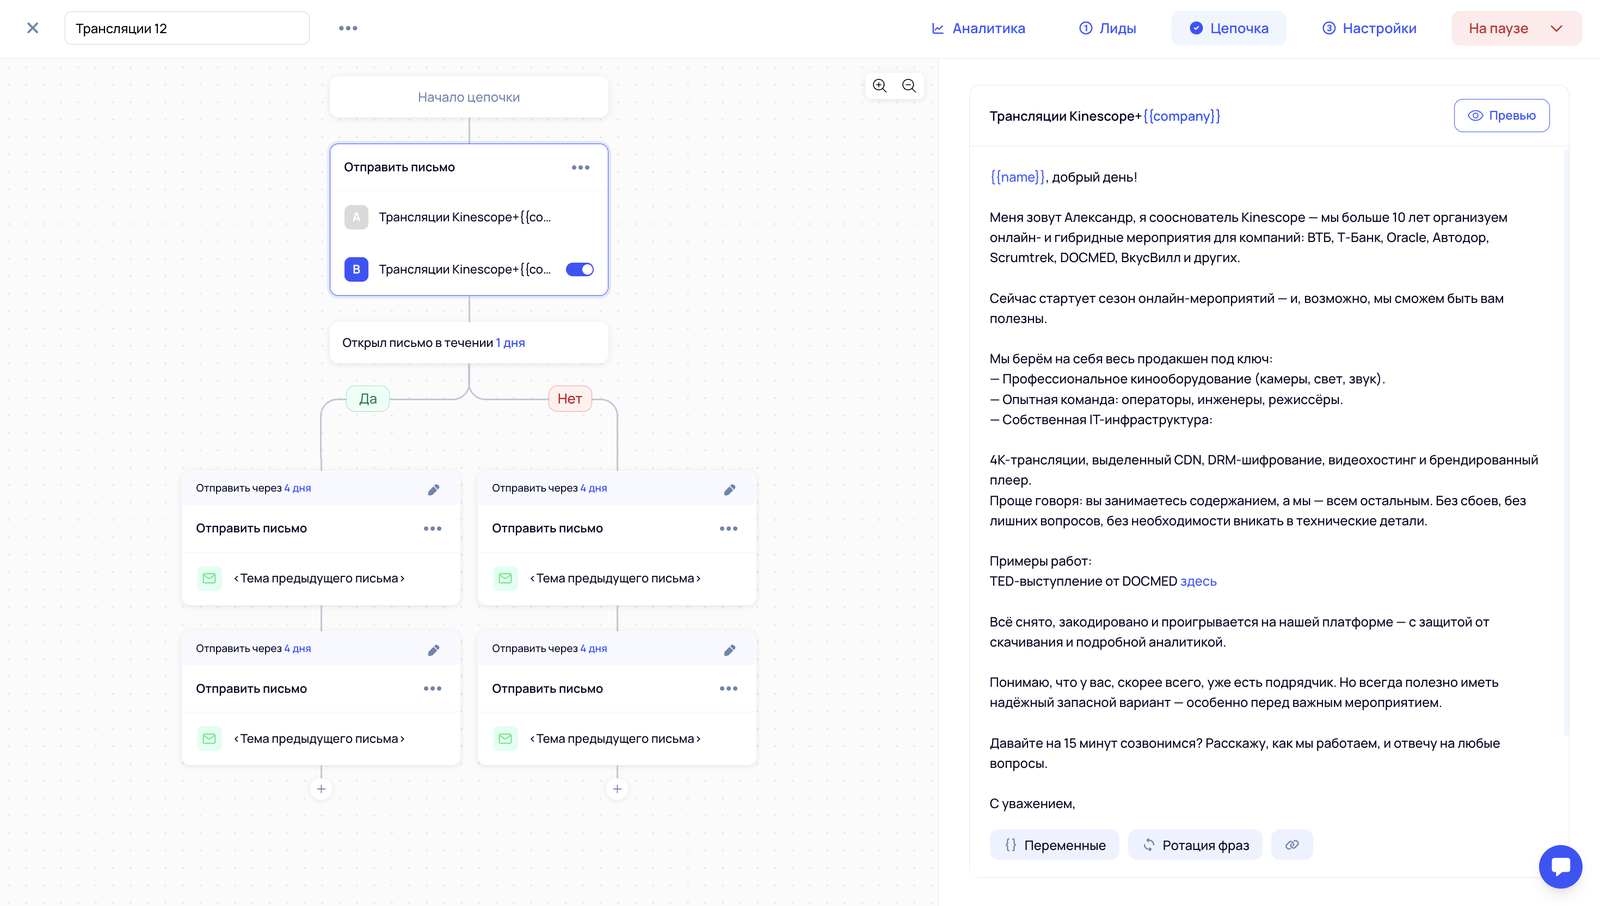The image size is (1600, 906).
Task: Toggle variant B switch off
Action: [580, 269]
